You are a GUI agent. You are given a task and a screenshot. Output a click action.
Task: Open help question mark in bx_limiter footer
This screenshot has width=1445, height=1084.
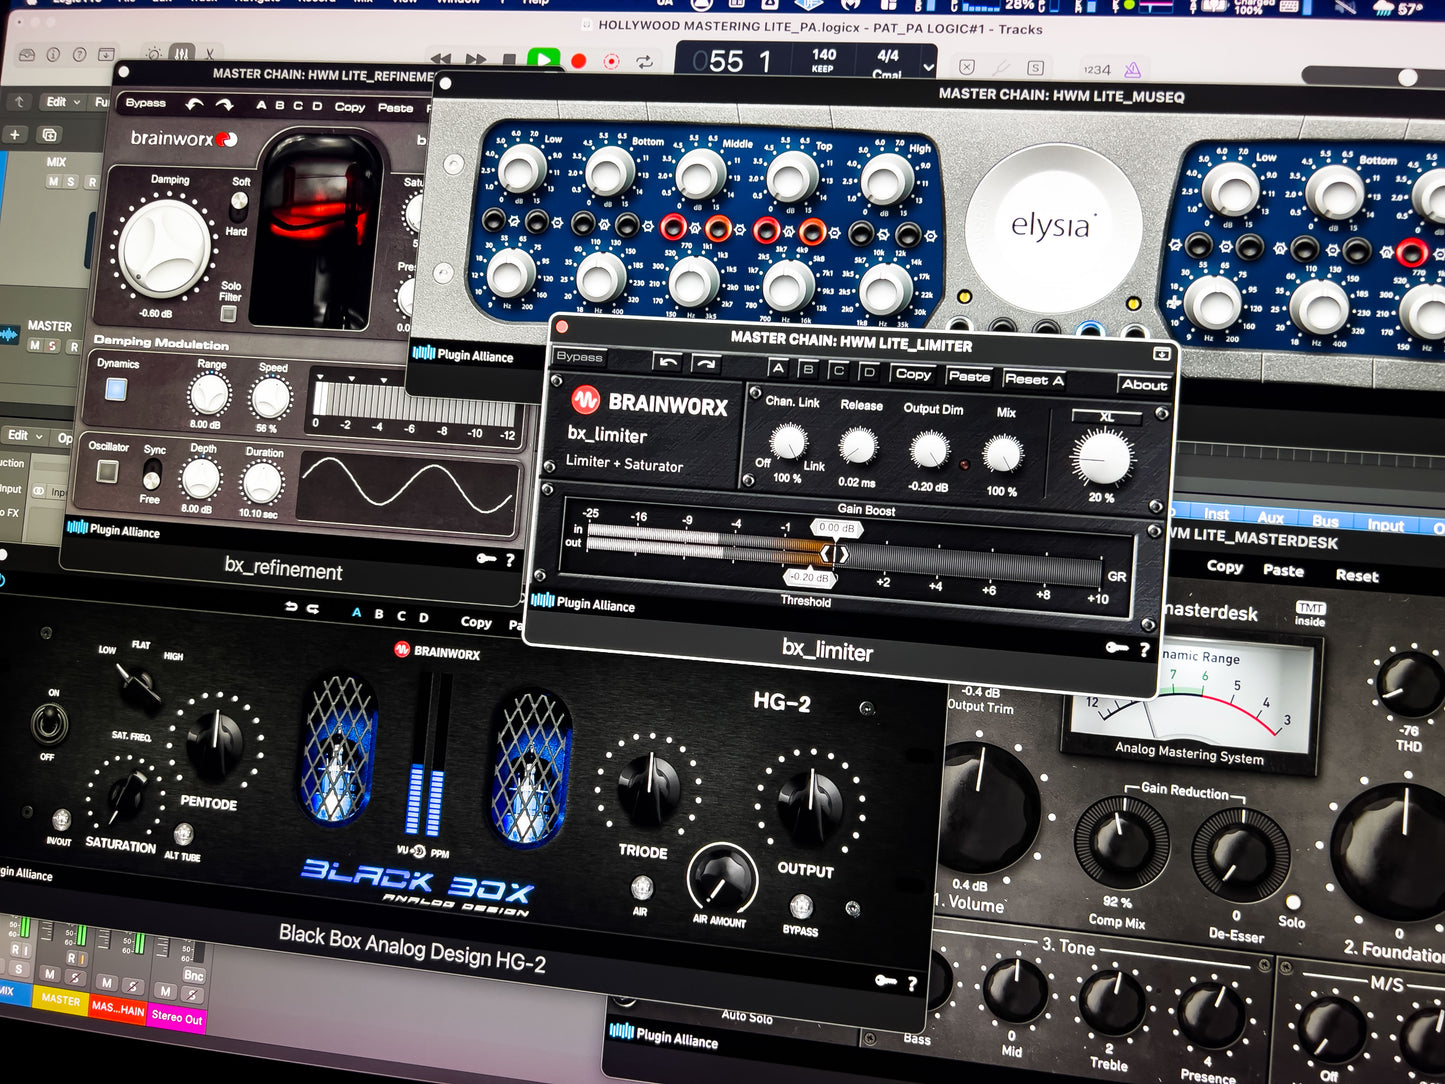(1144, 650)
